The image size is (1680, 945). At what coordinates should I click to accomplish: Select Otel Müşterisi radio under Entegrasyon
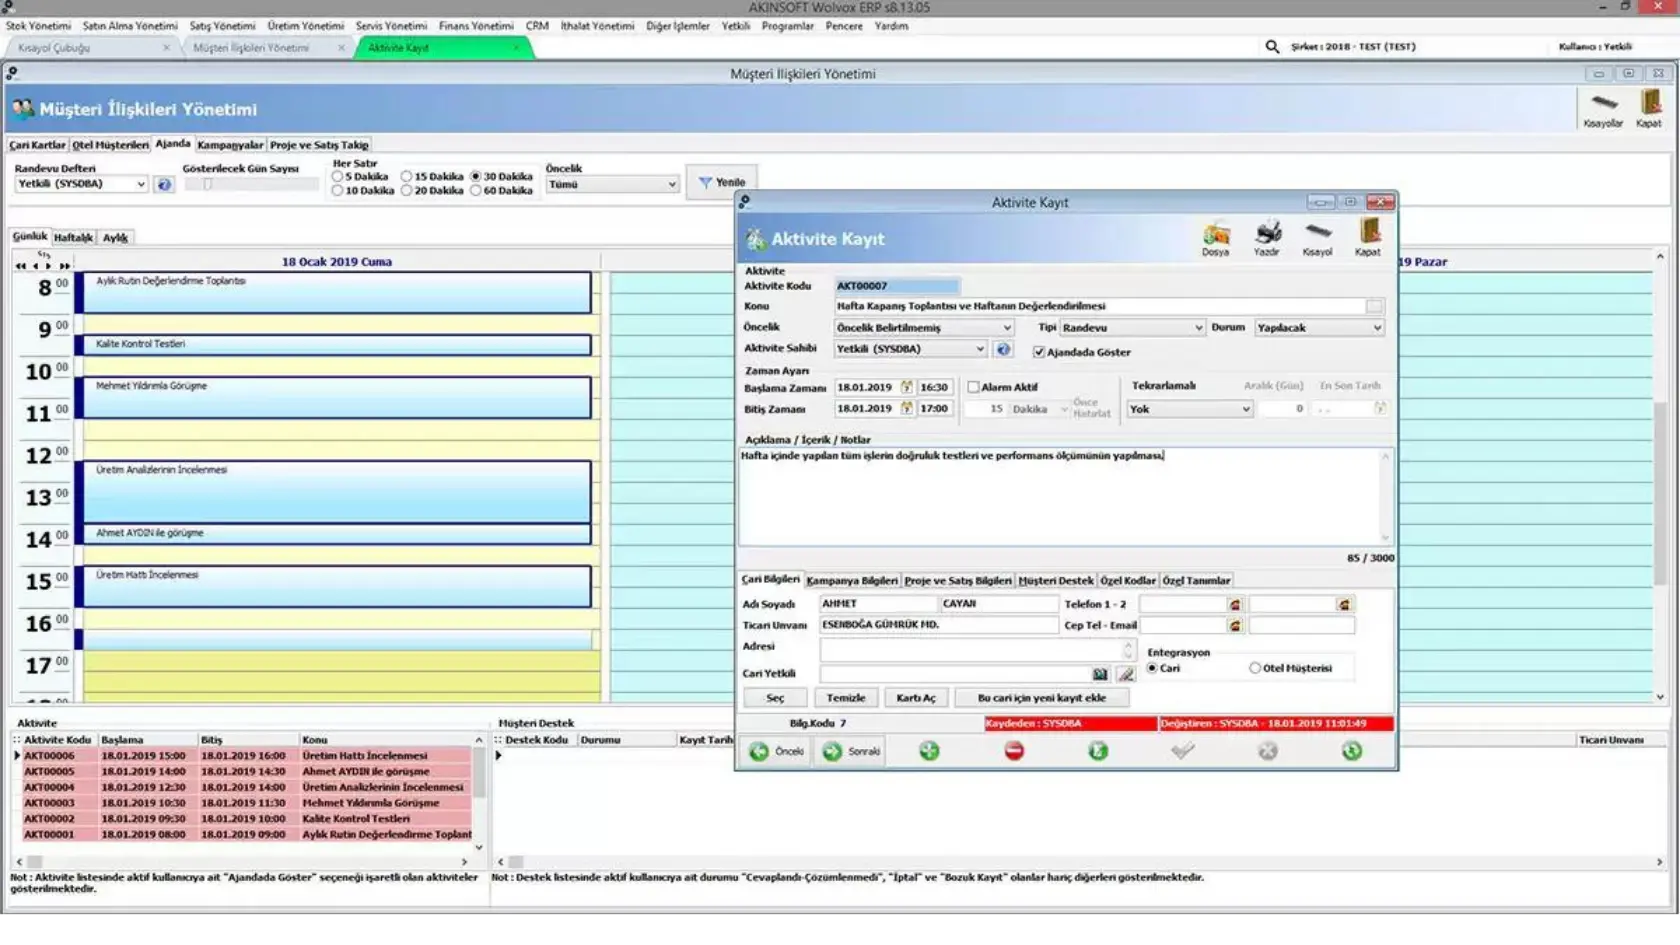(1255, 668)
